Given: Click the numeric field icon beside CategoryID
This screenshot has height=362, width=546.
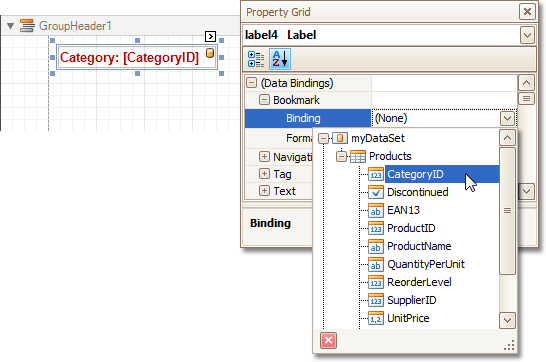Looking at the screenshot, I should [376, 174].
